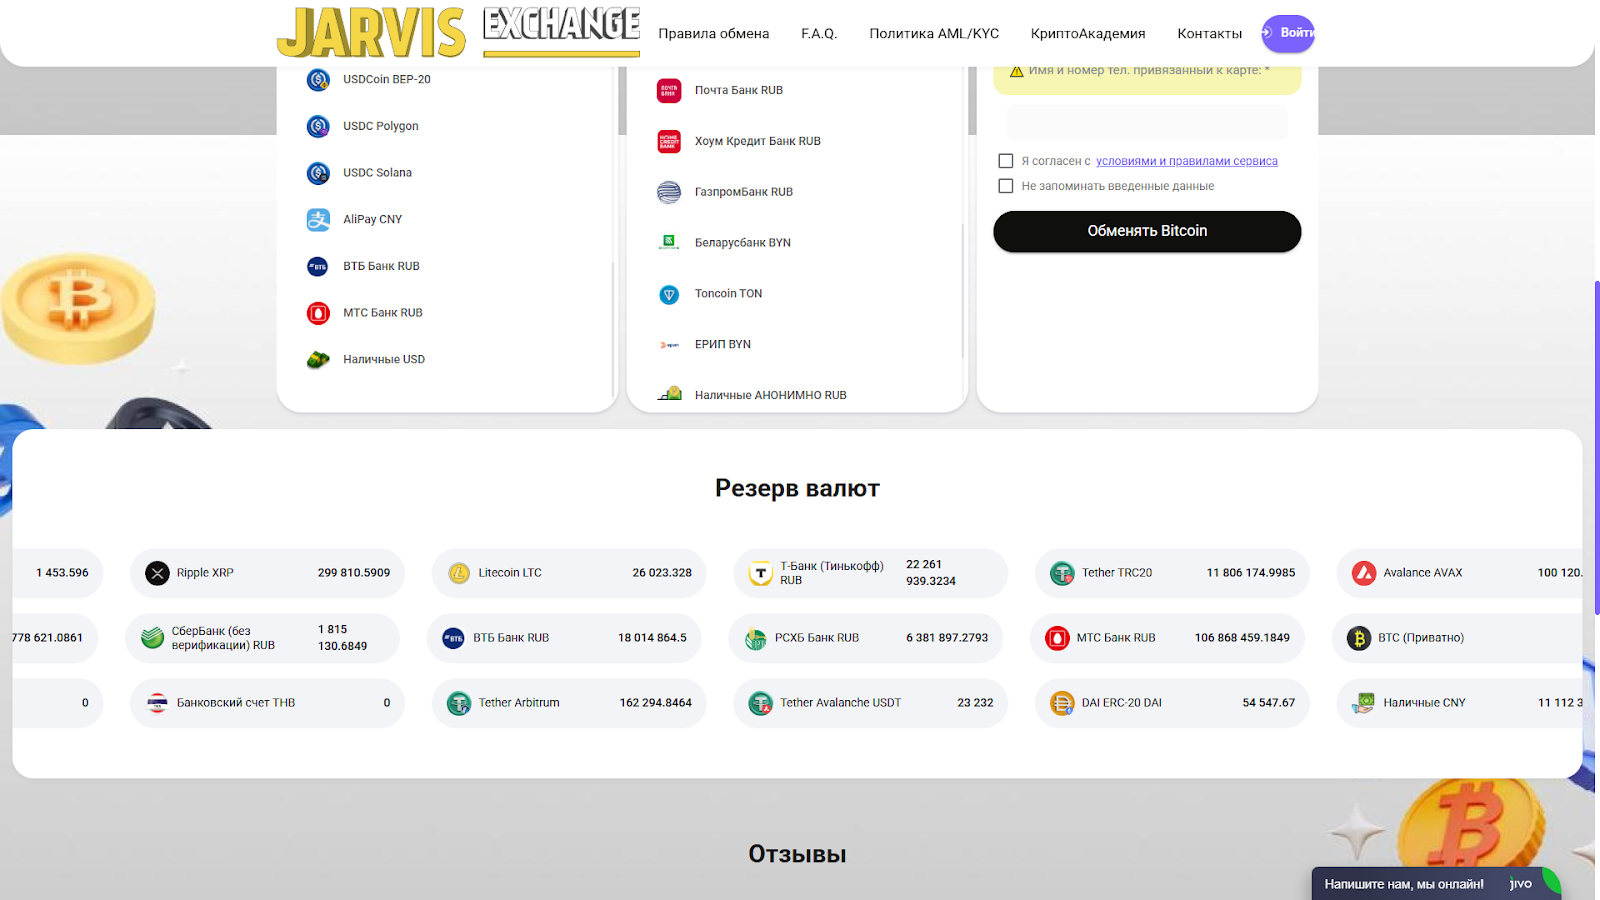Click the Tether TRC20 reserve icon
Image resolution: width=1600 pixels, height=900 pixels.
click(1062, 573)
